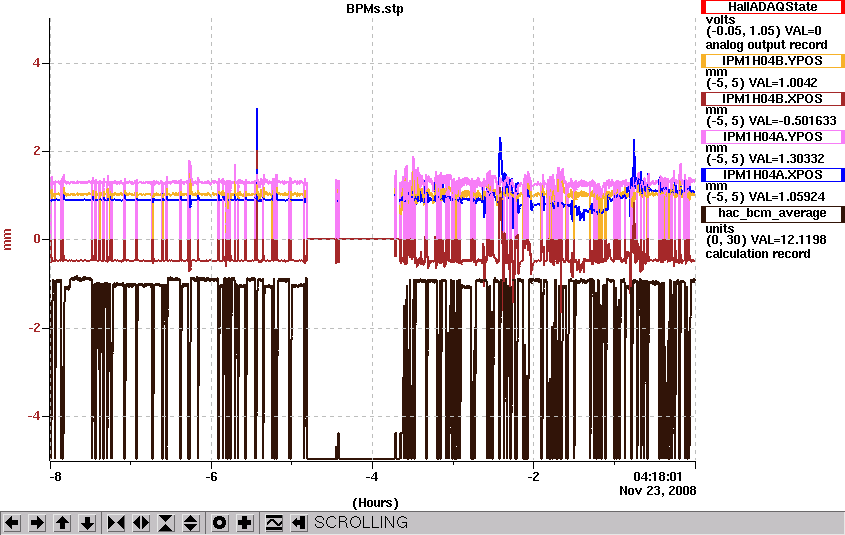Click the vertical mm axis unit label
The height and width of the screenshot is (535, 845).
pos(8,239)
